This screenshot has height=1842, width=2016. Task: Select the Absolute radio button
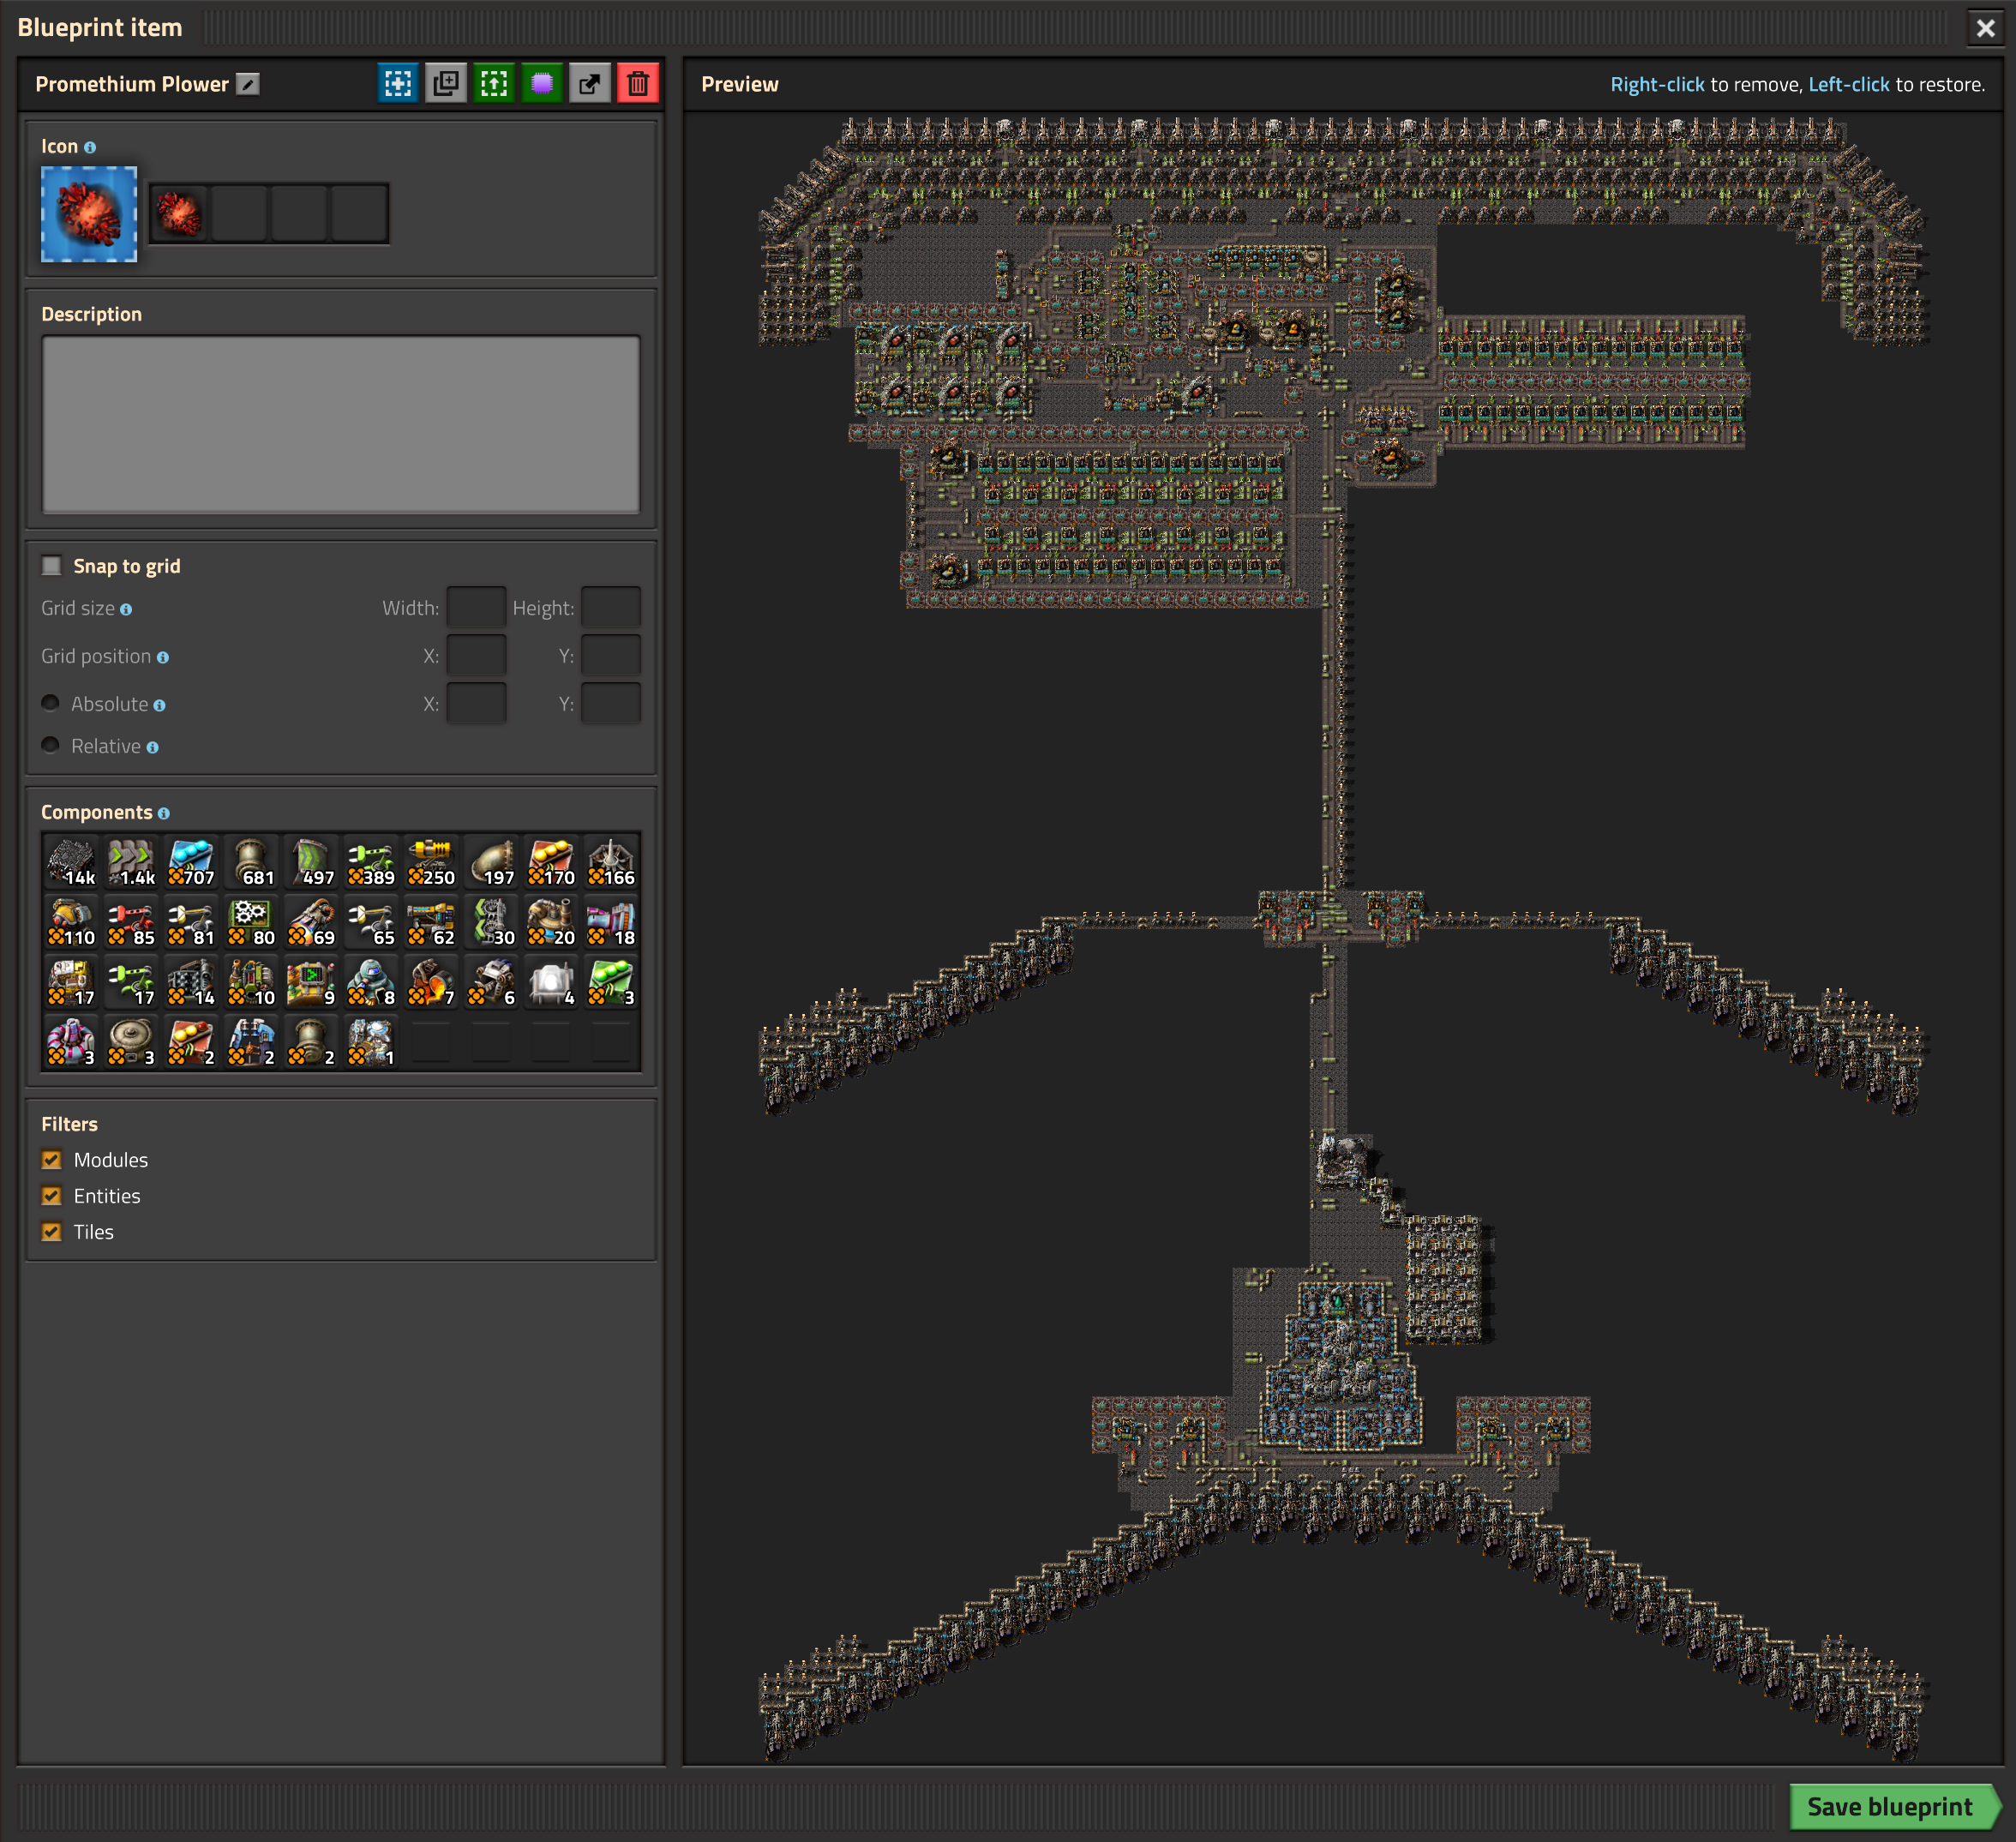pyautogui.click(x=50, y=703)
